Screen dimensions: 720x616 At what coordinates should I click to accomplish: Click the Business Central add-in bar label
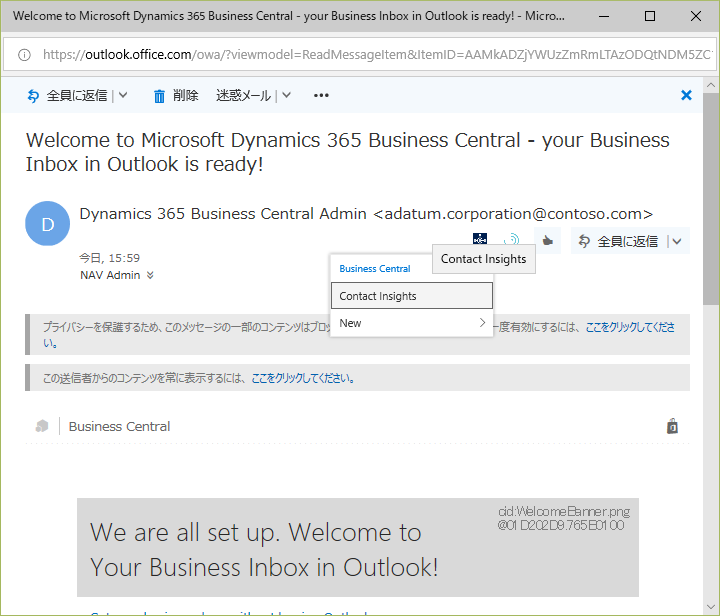(x=119, y=426)
